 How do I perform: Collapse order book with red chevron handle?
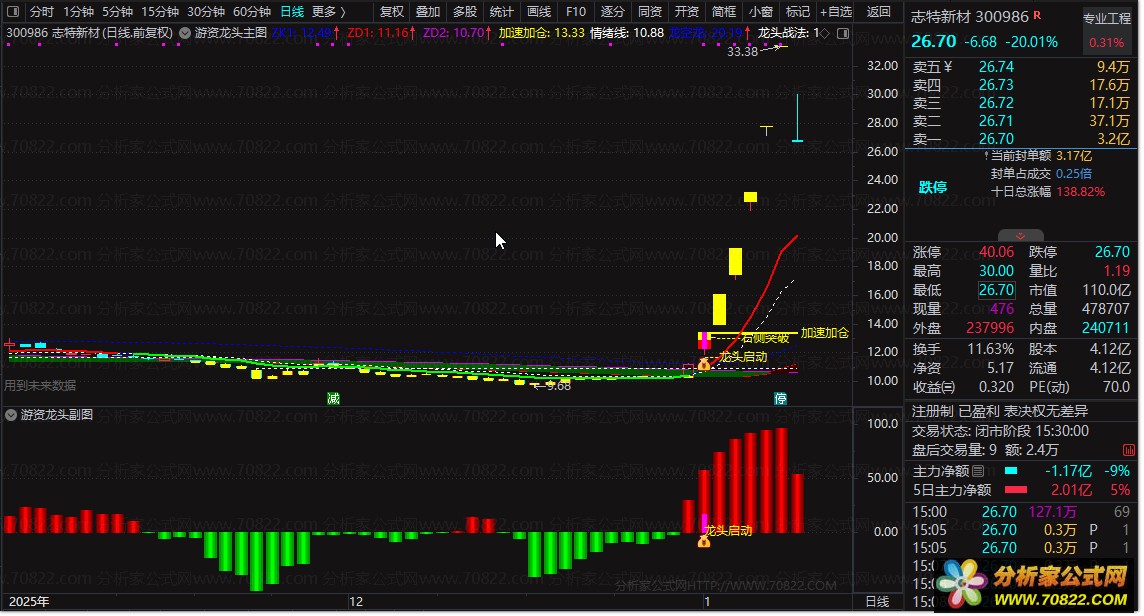1020,236
